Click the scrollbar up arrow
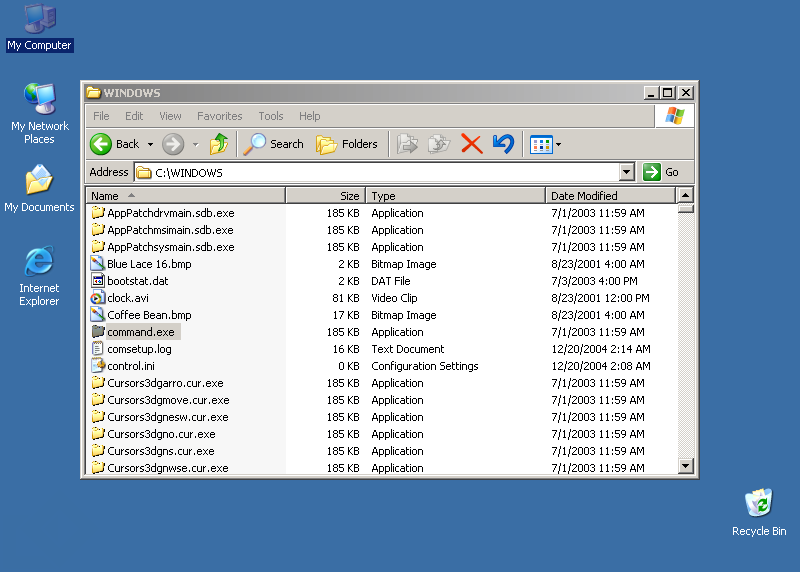Image resolution: width=800 pixels, height=572 pixels. coord(685,196)
